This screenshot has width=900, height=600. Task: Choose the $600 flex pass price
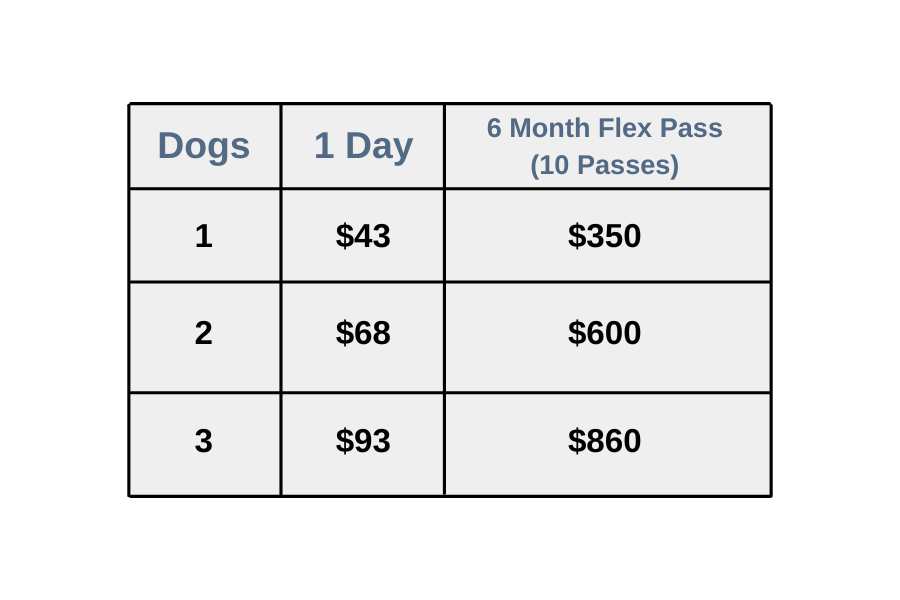coord(604,333)
